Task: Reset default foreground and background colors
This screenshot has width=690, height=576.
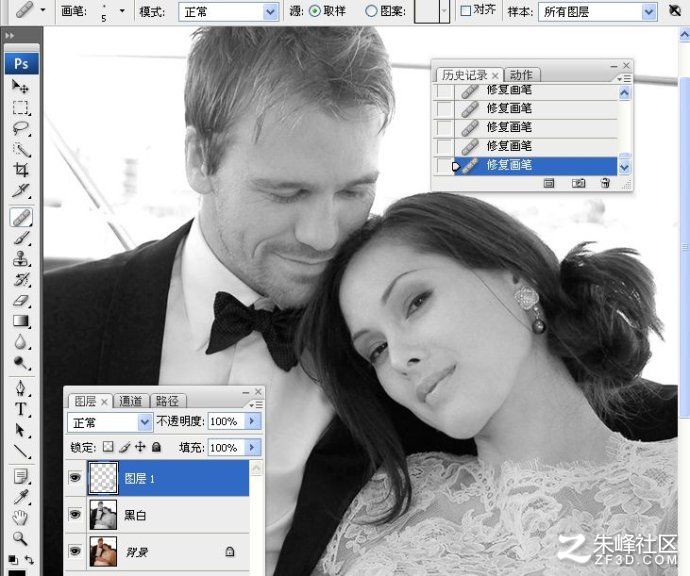Action: pyautogui.click(x=13, y=559)
